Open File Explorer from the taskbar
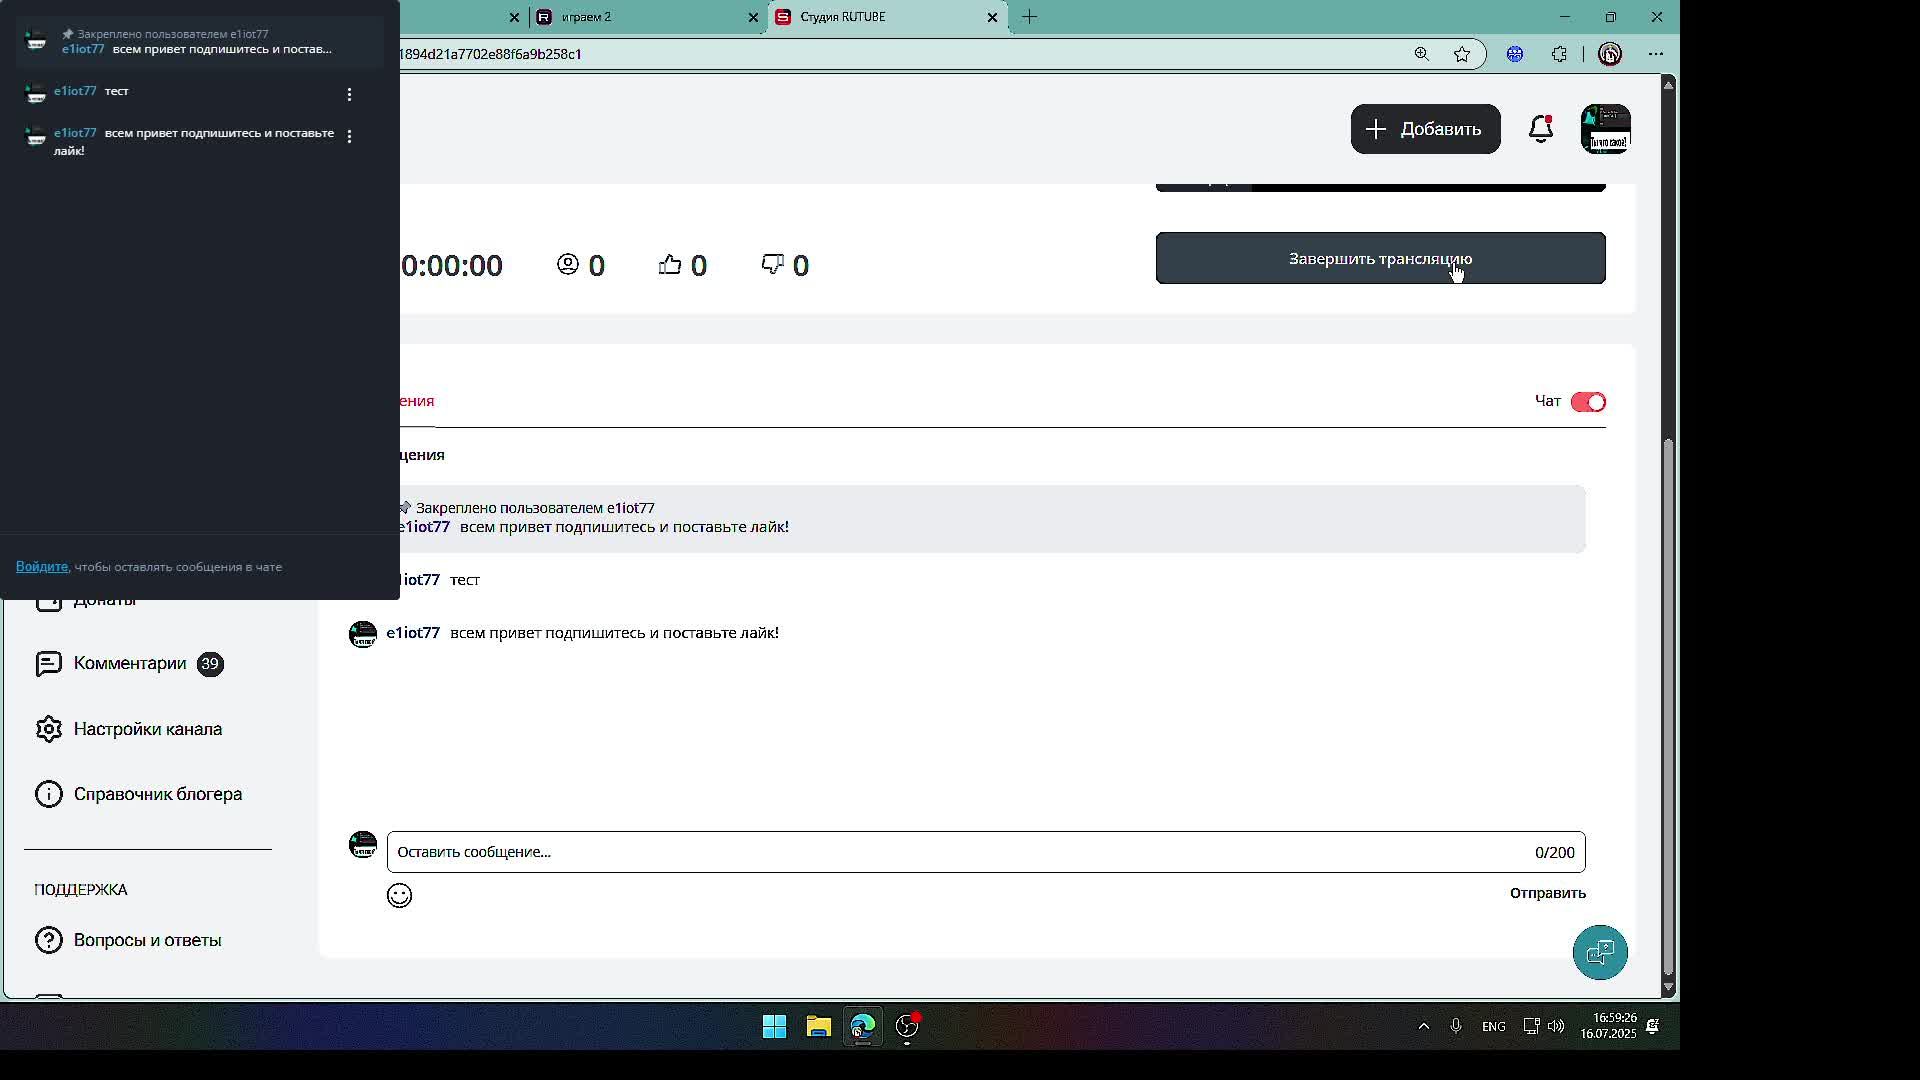 click(818, 1026)
